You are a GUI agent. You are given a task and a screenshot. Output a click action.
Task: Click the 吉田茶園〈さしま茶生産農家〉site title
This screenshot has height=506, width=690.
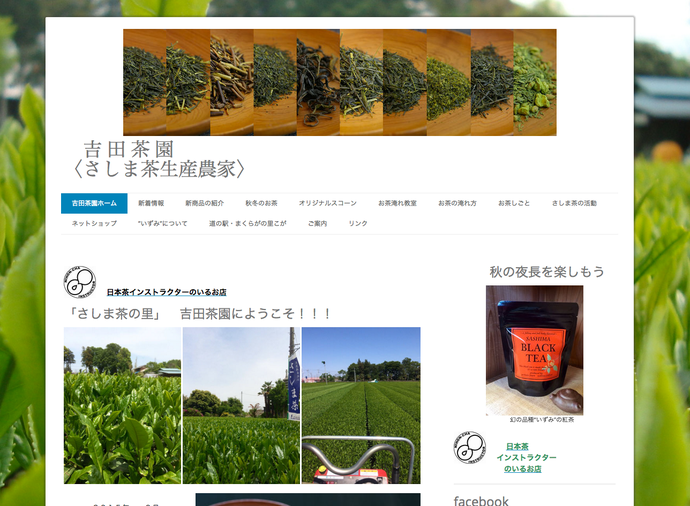(x=159, y=159)
